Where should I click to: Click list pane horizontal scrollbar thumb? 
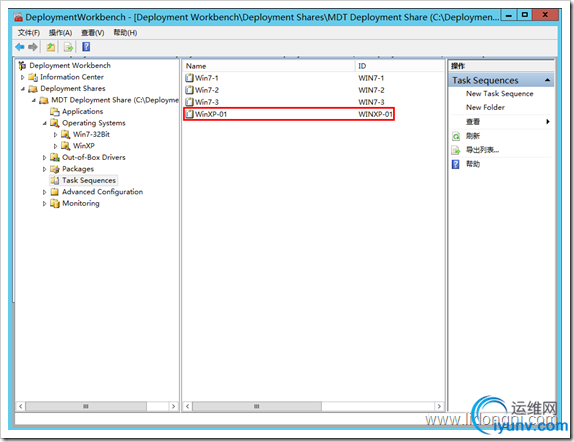257,406
